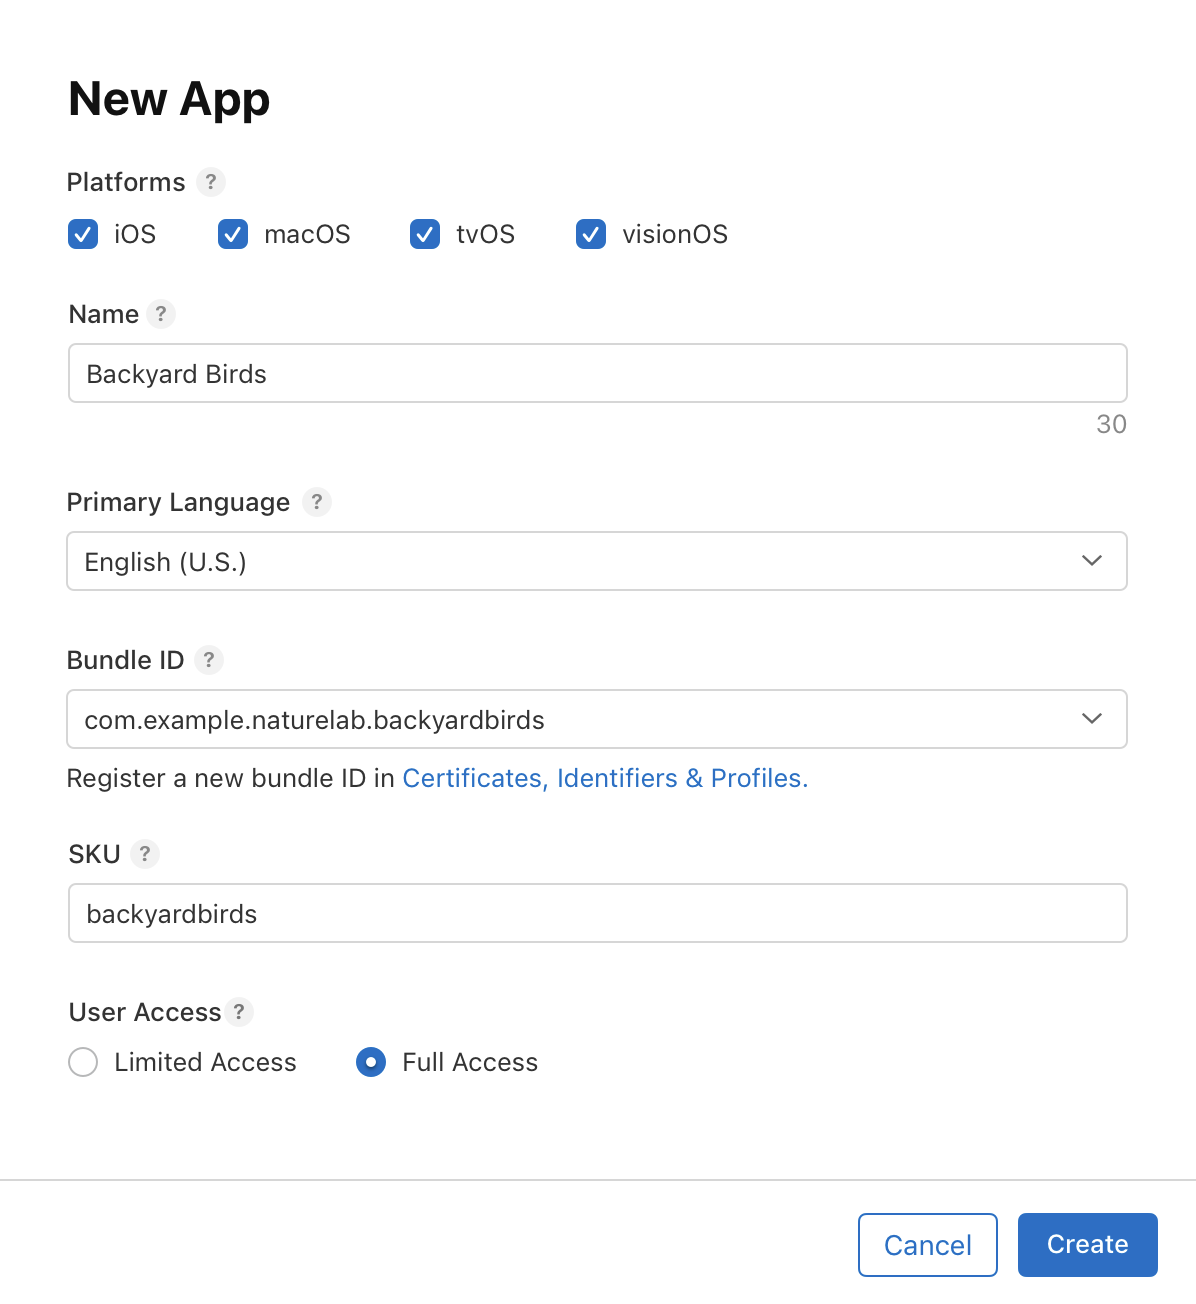Screen dimensions: 1196x1304
Task: Click the User Access help icon
Action: (x=238, y=1012)
